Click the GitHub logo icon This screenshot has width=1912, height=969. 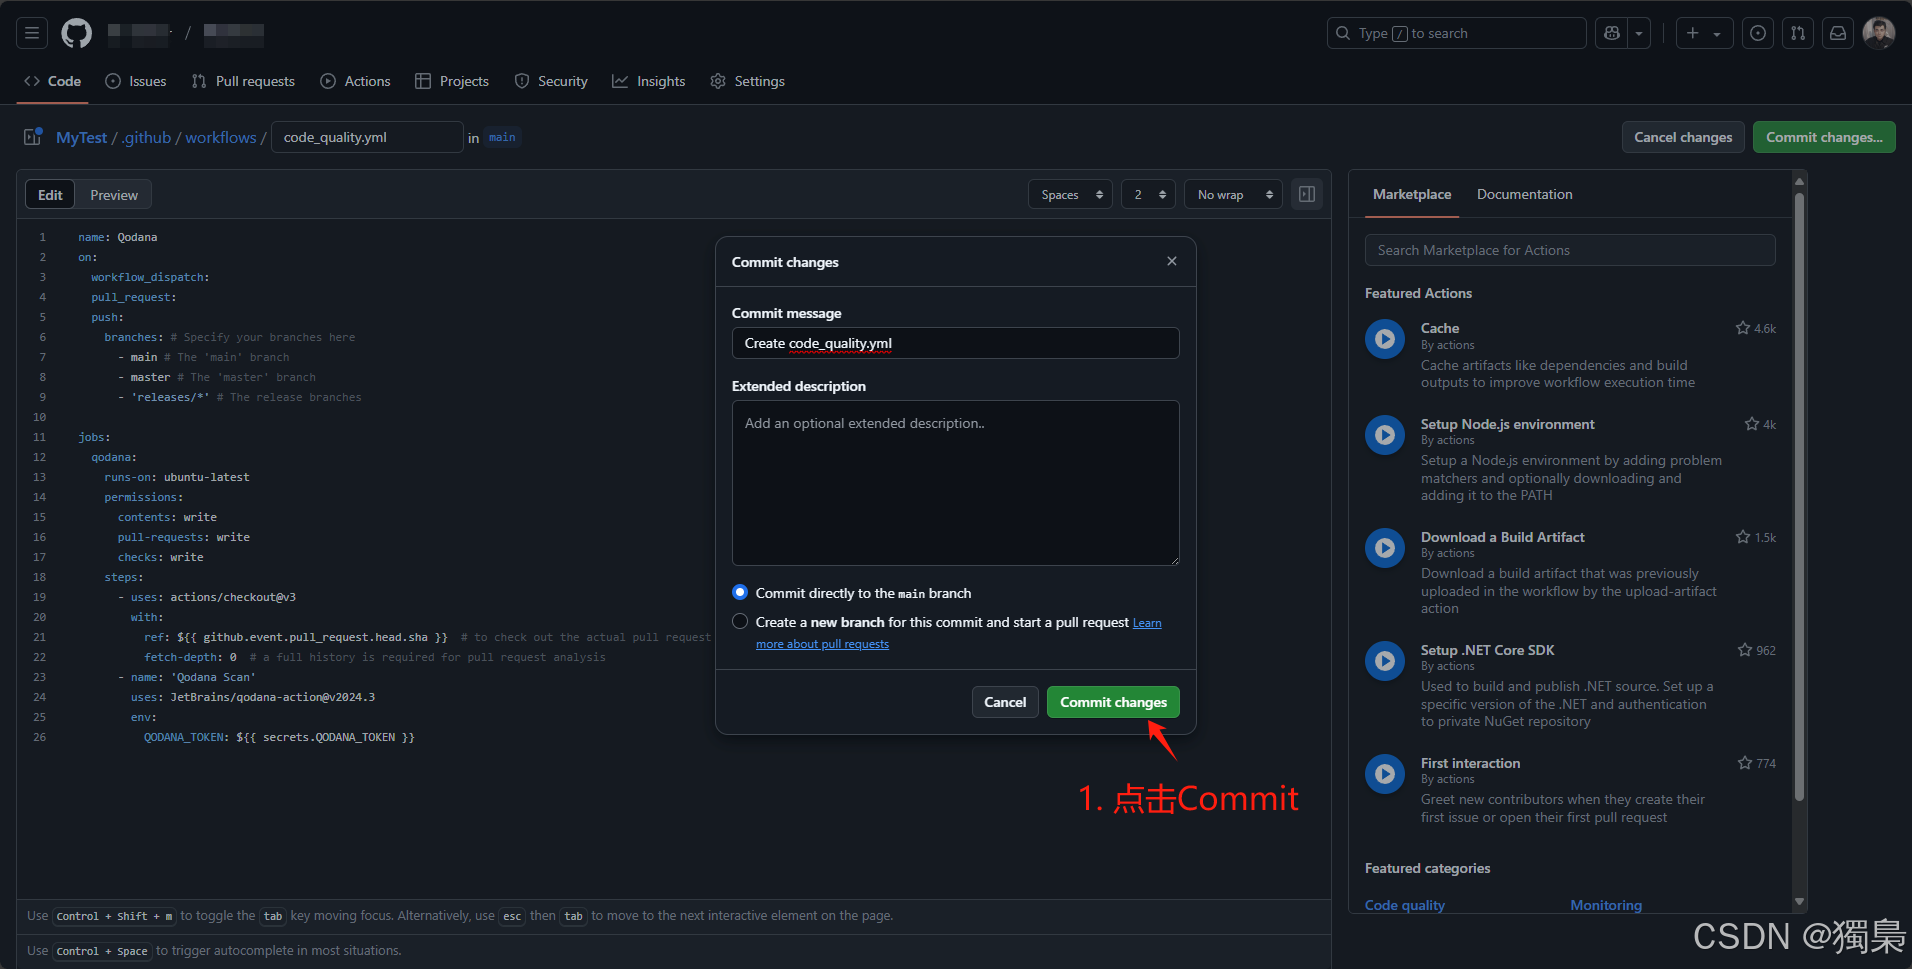(x=76, y=33)
